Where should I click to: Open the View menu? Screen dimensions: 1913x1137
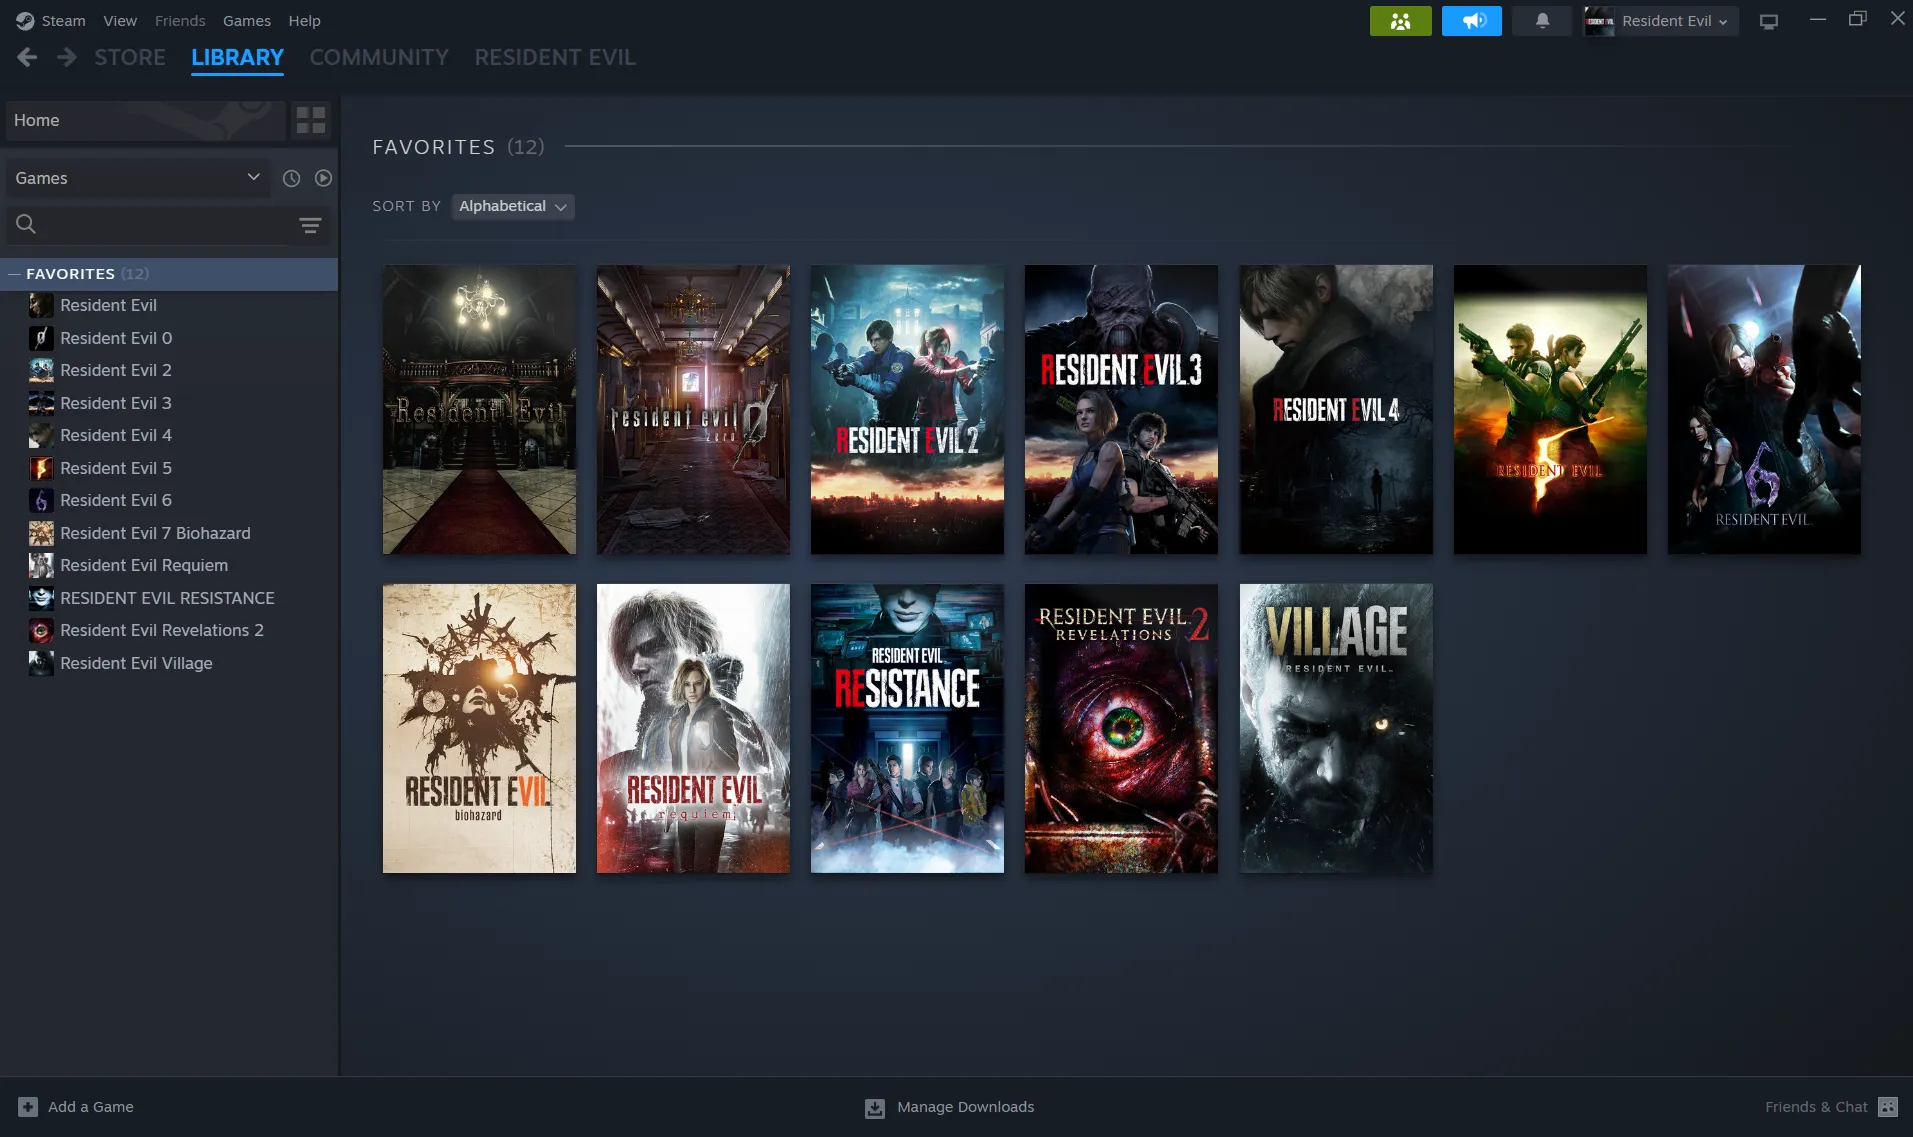(x=120, y=21)
